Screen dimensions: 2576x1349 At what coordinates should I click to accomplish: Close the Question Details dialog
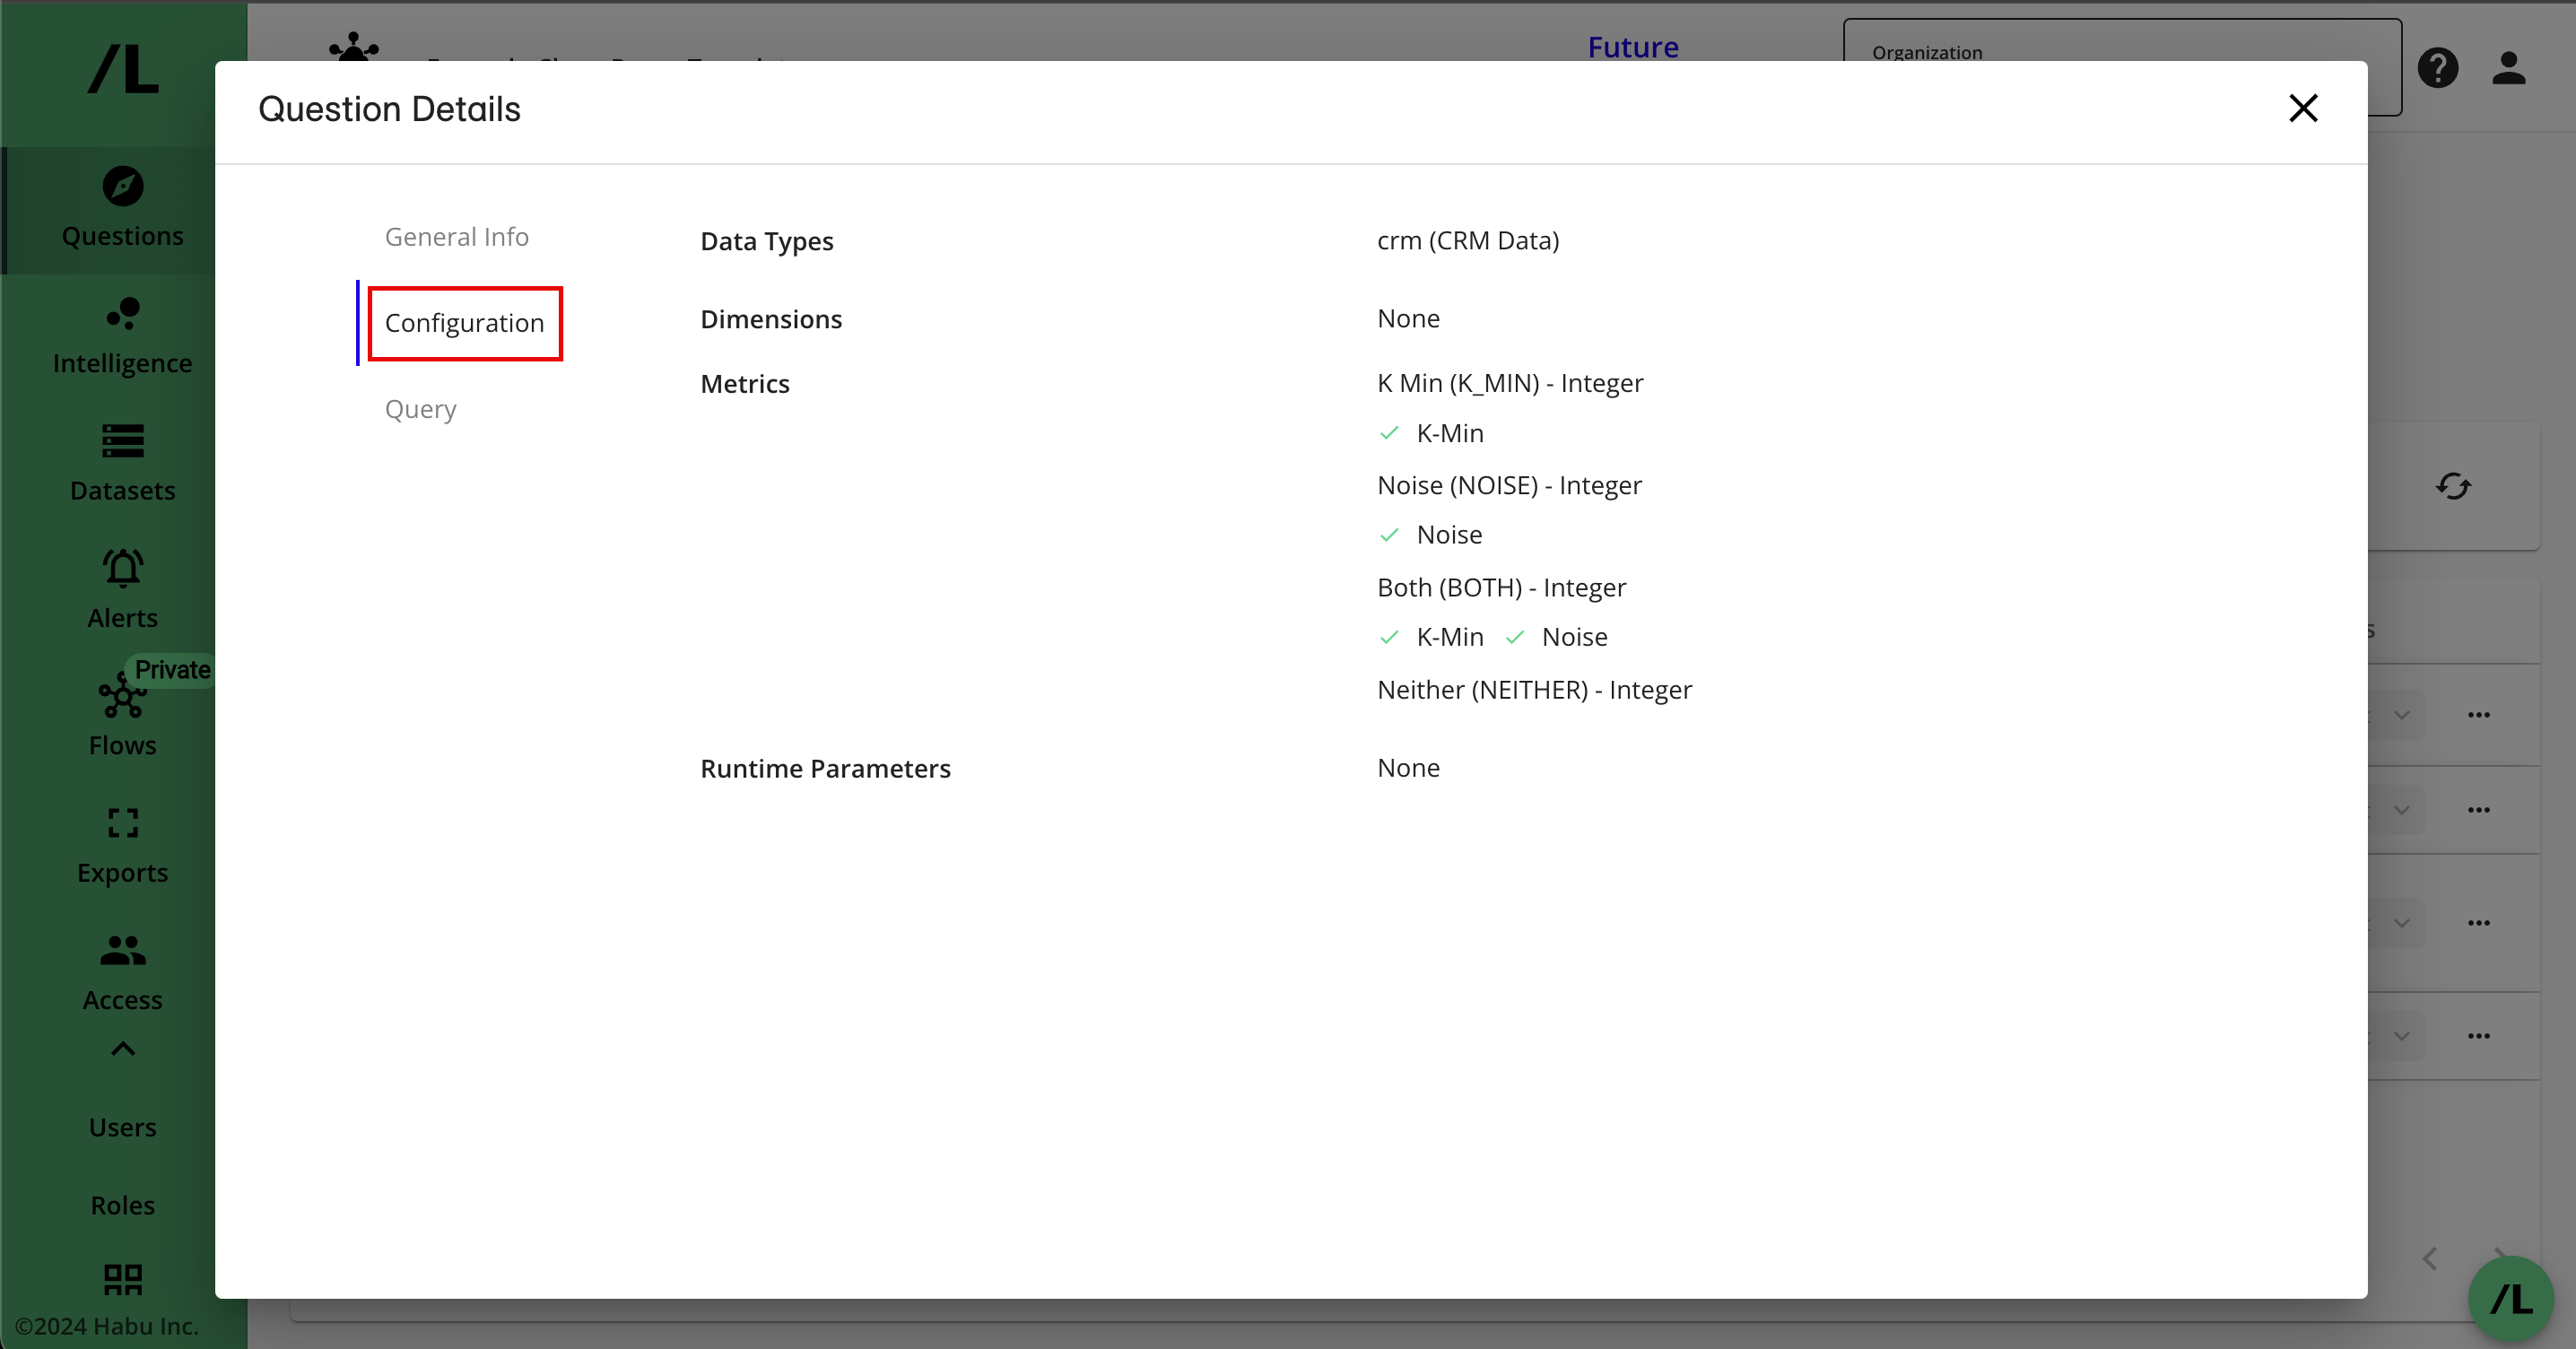tap(2302, 108)
